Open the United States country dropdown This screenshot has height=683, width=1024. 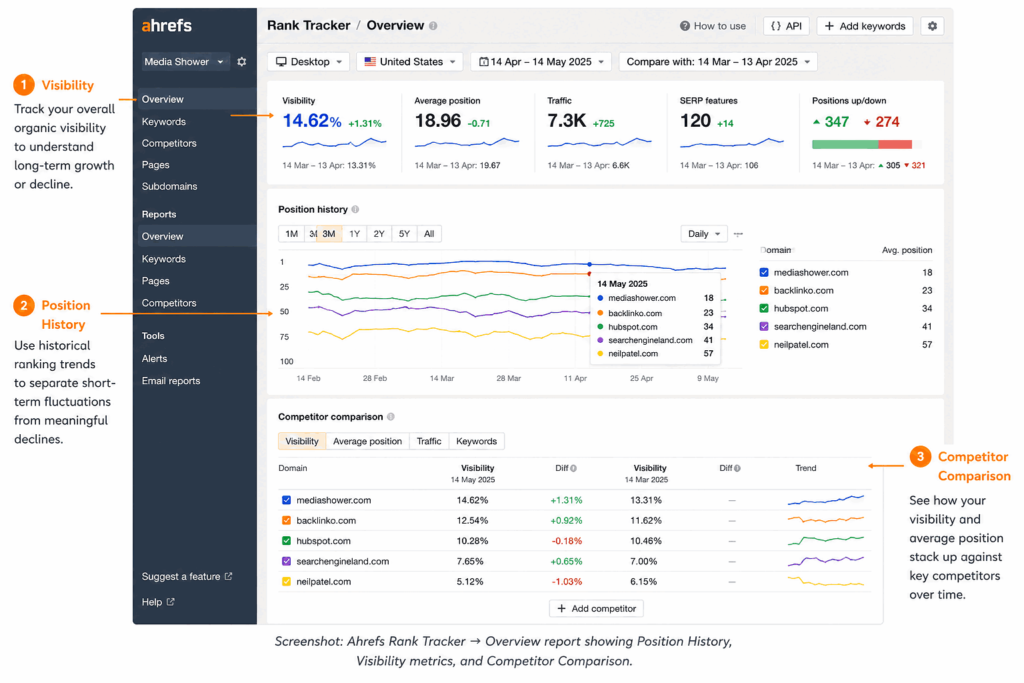(409, 61)
